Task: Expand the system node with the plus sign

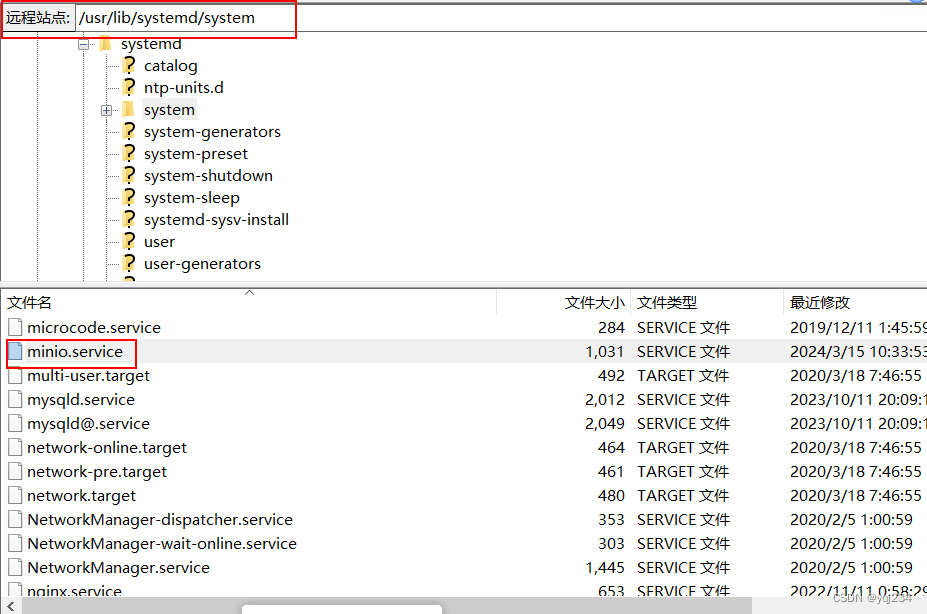Action: pos(107,109)
